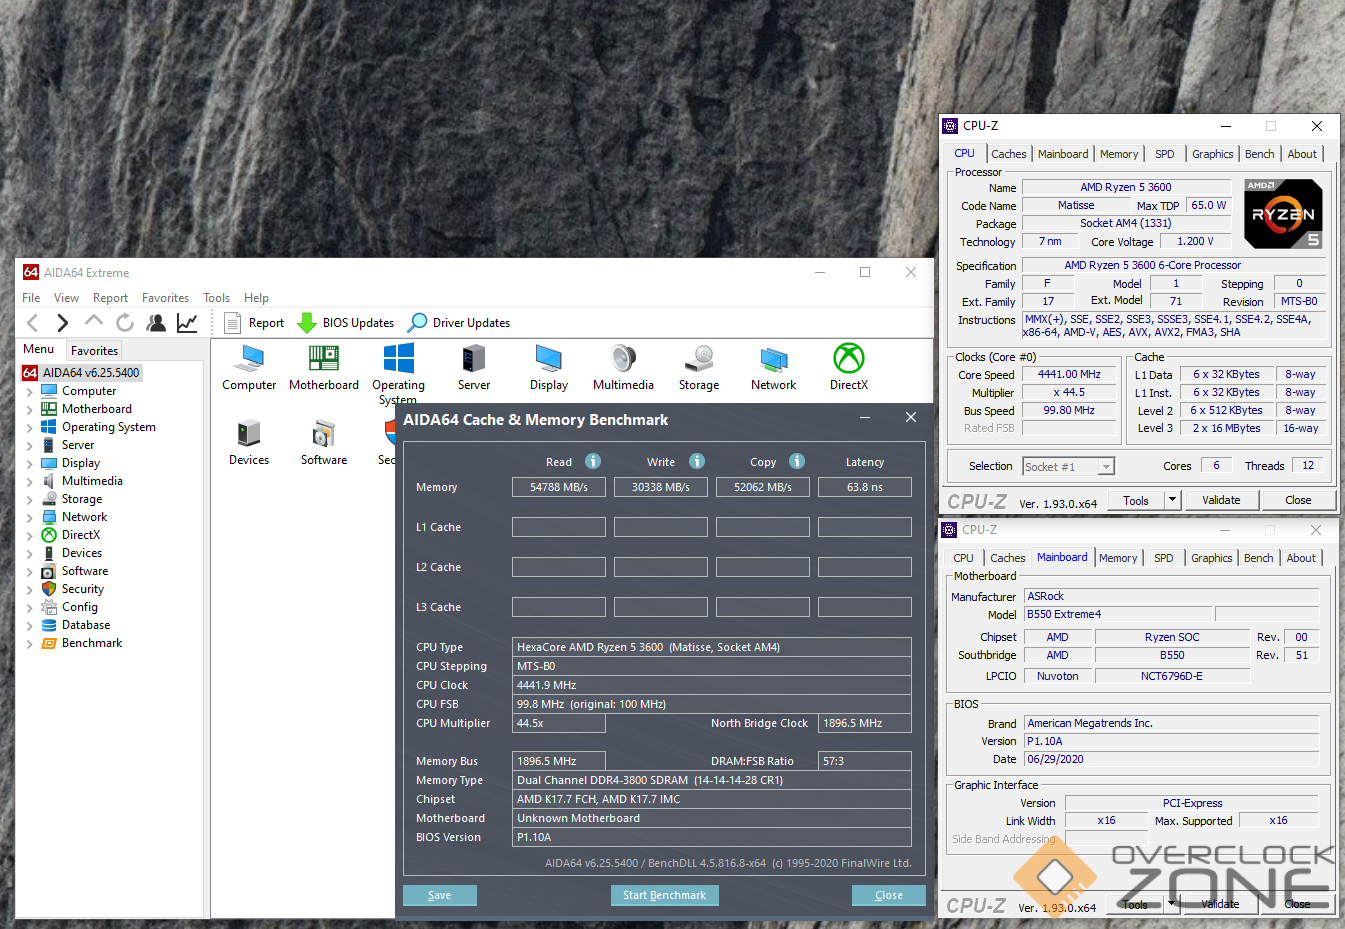Switch to Memory tab in top CPU-Z
This screenshot has height=929, width=1345.
pos(1119,154)
